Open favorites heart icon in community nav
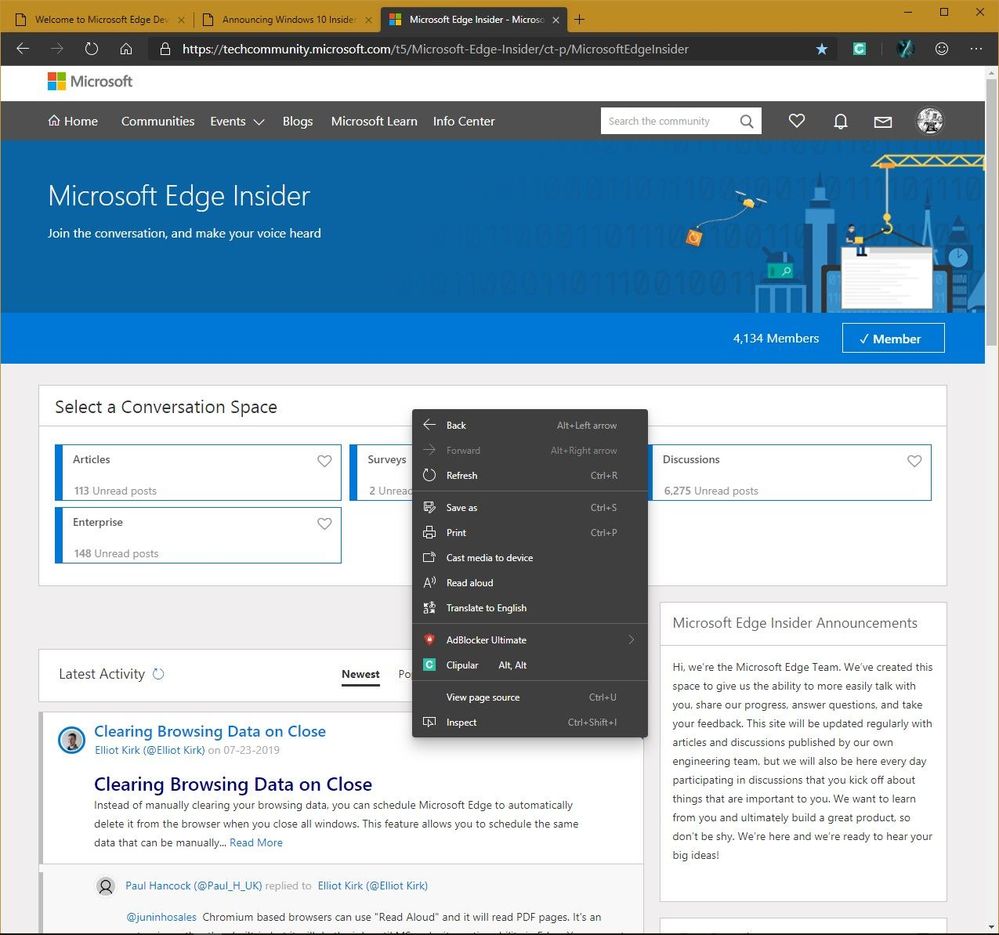 coord(796,120)
